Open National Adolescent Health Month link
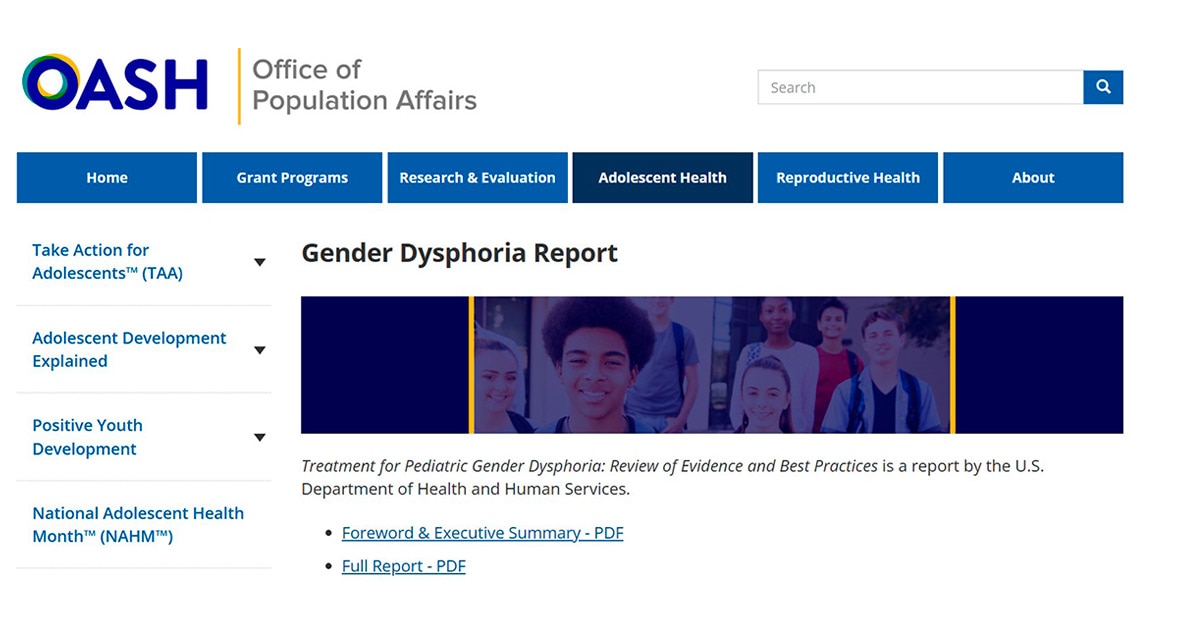This screenshot has height=630, width=1200. coord(138,525)
